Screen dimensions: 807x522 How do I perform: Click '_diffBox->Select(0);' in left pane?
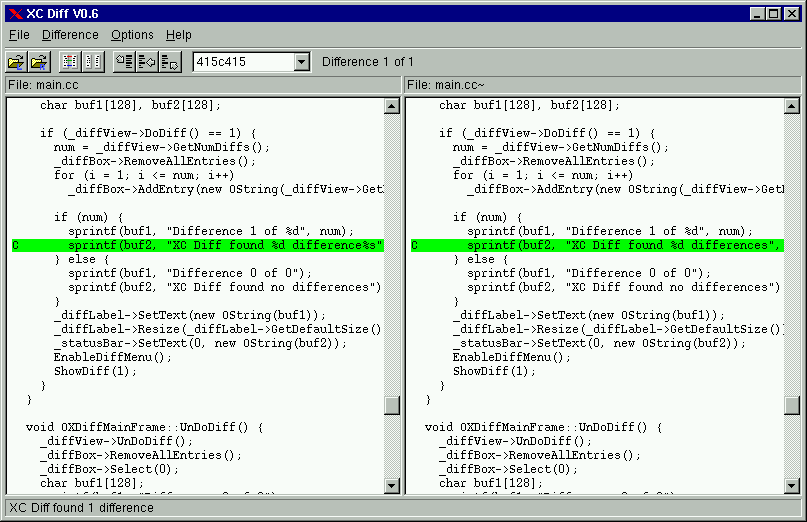109,469
